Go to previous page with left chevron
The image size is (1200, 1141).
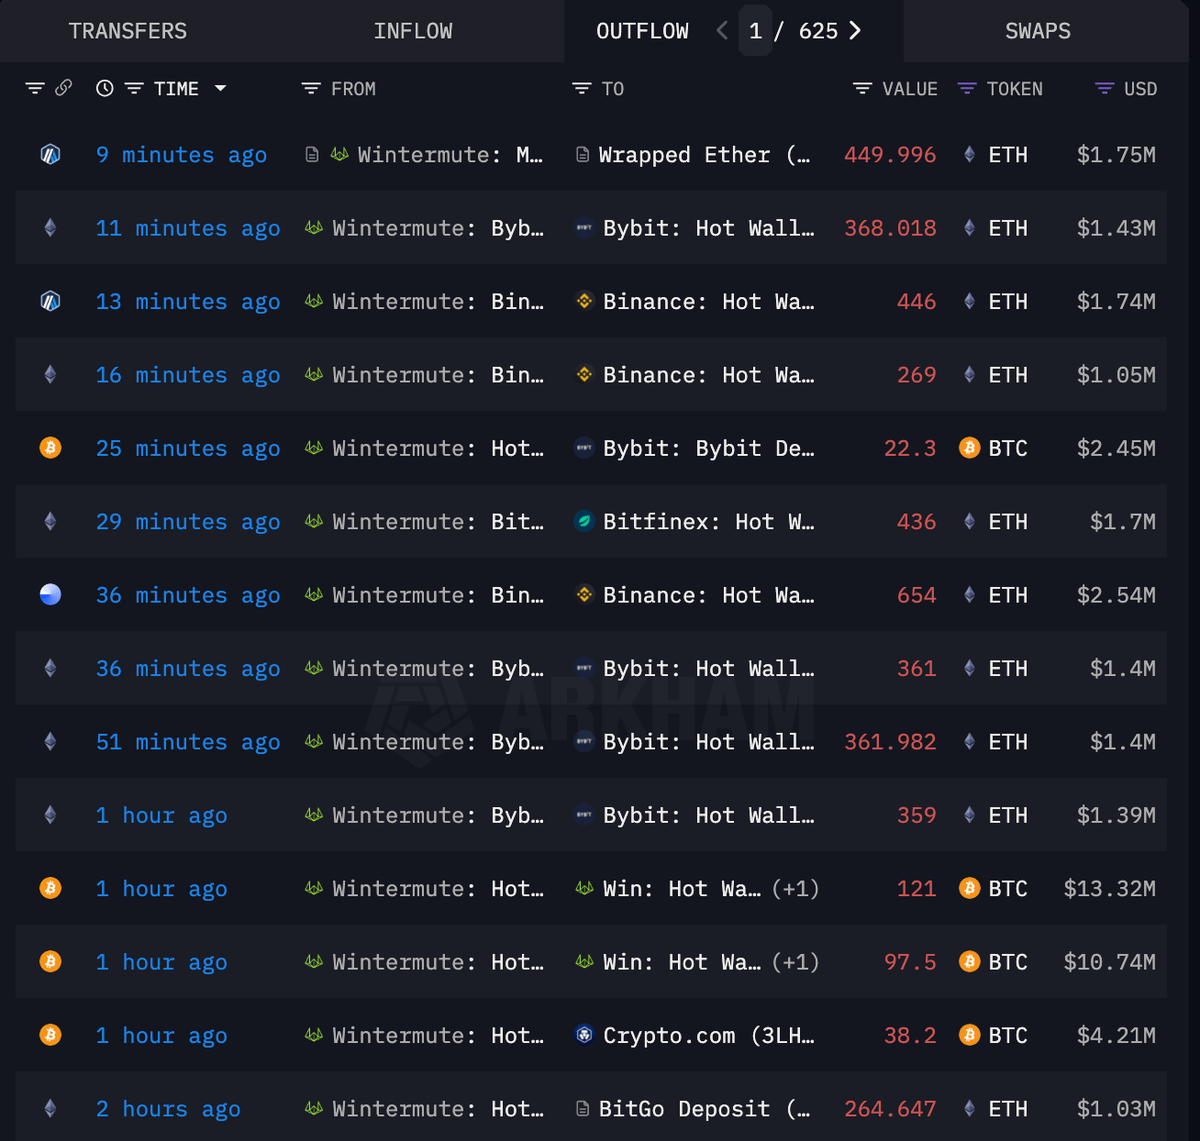pos(722,31)
